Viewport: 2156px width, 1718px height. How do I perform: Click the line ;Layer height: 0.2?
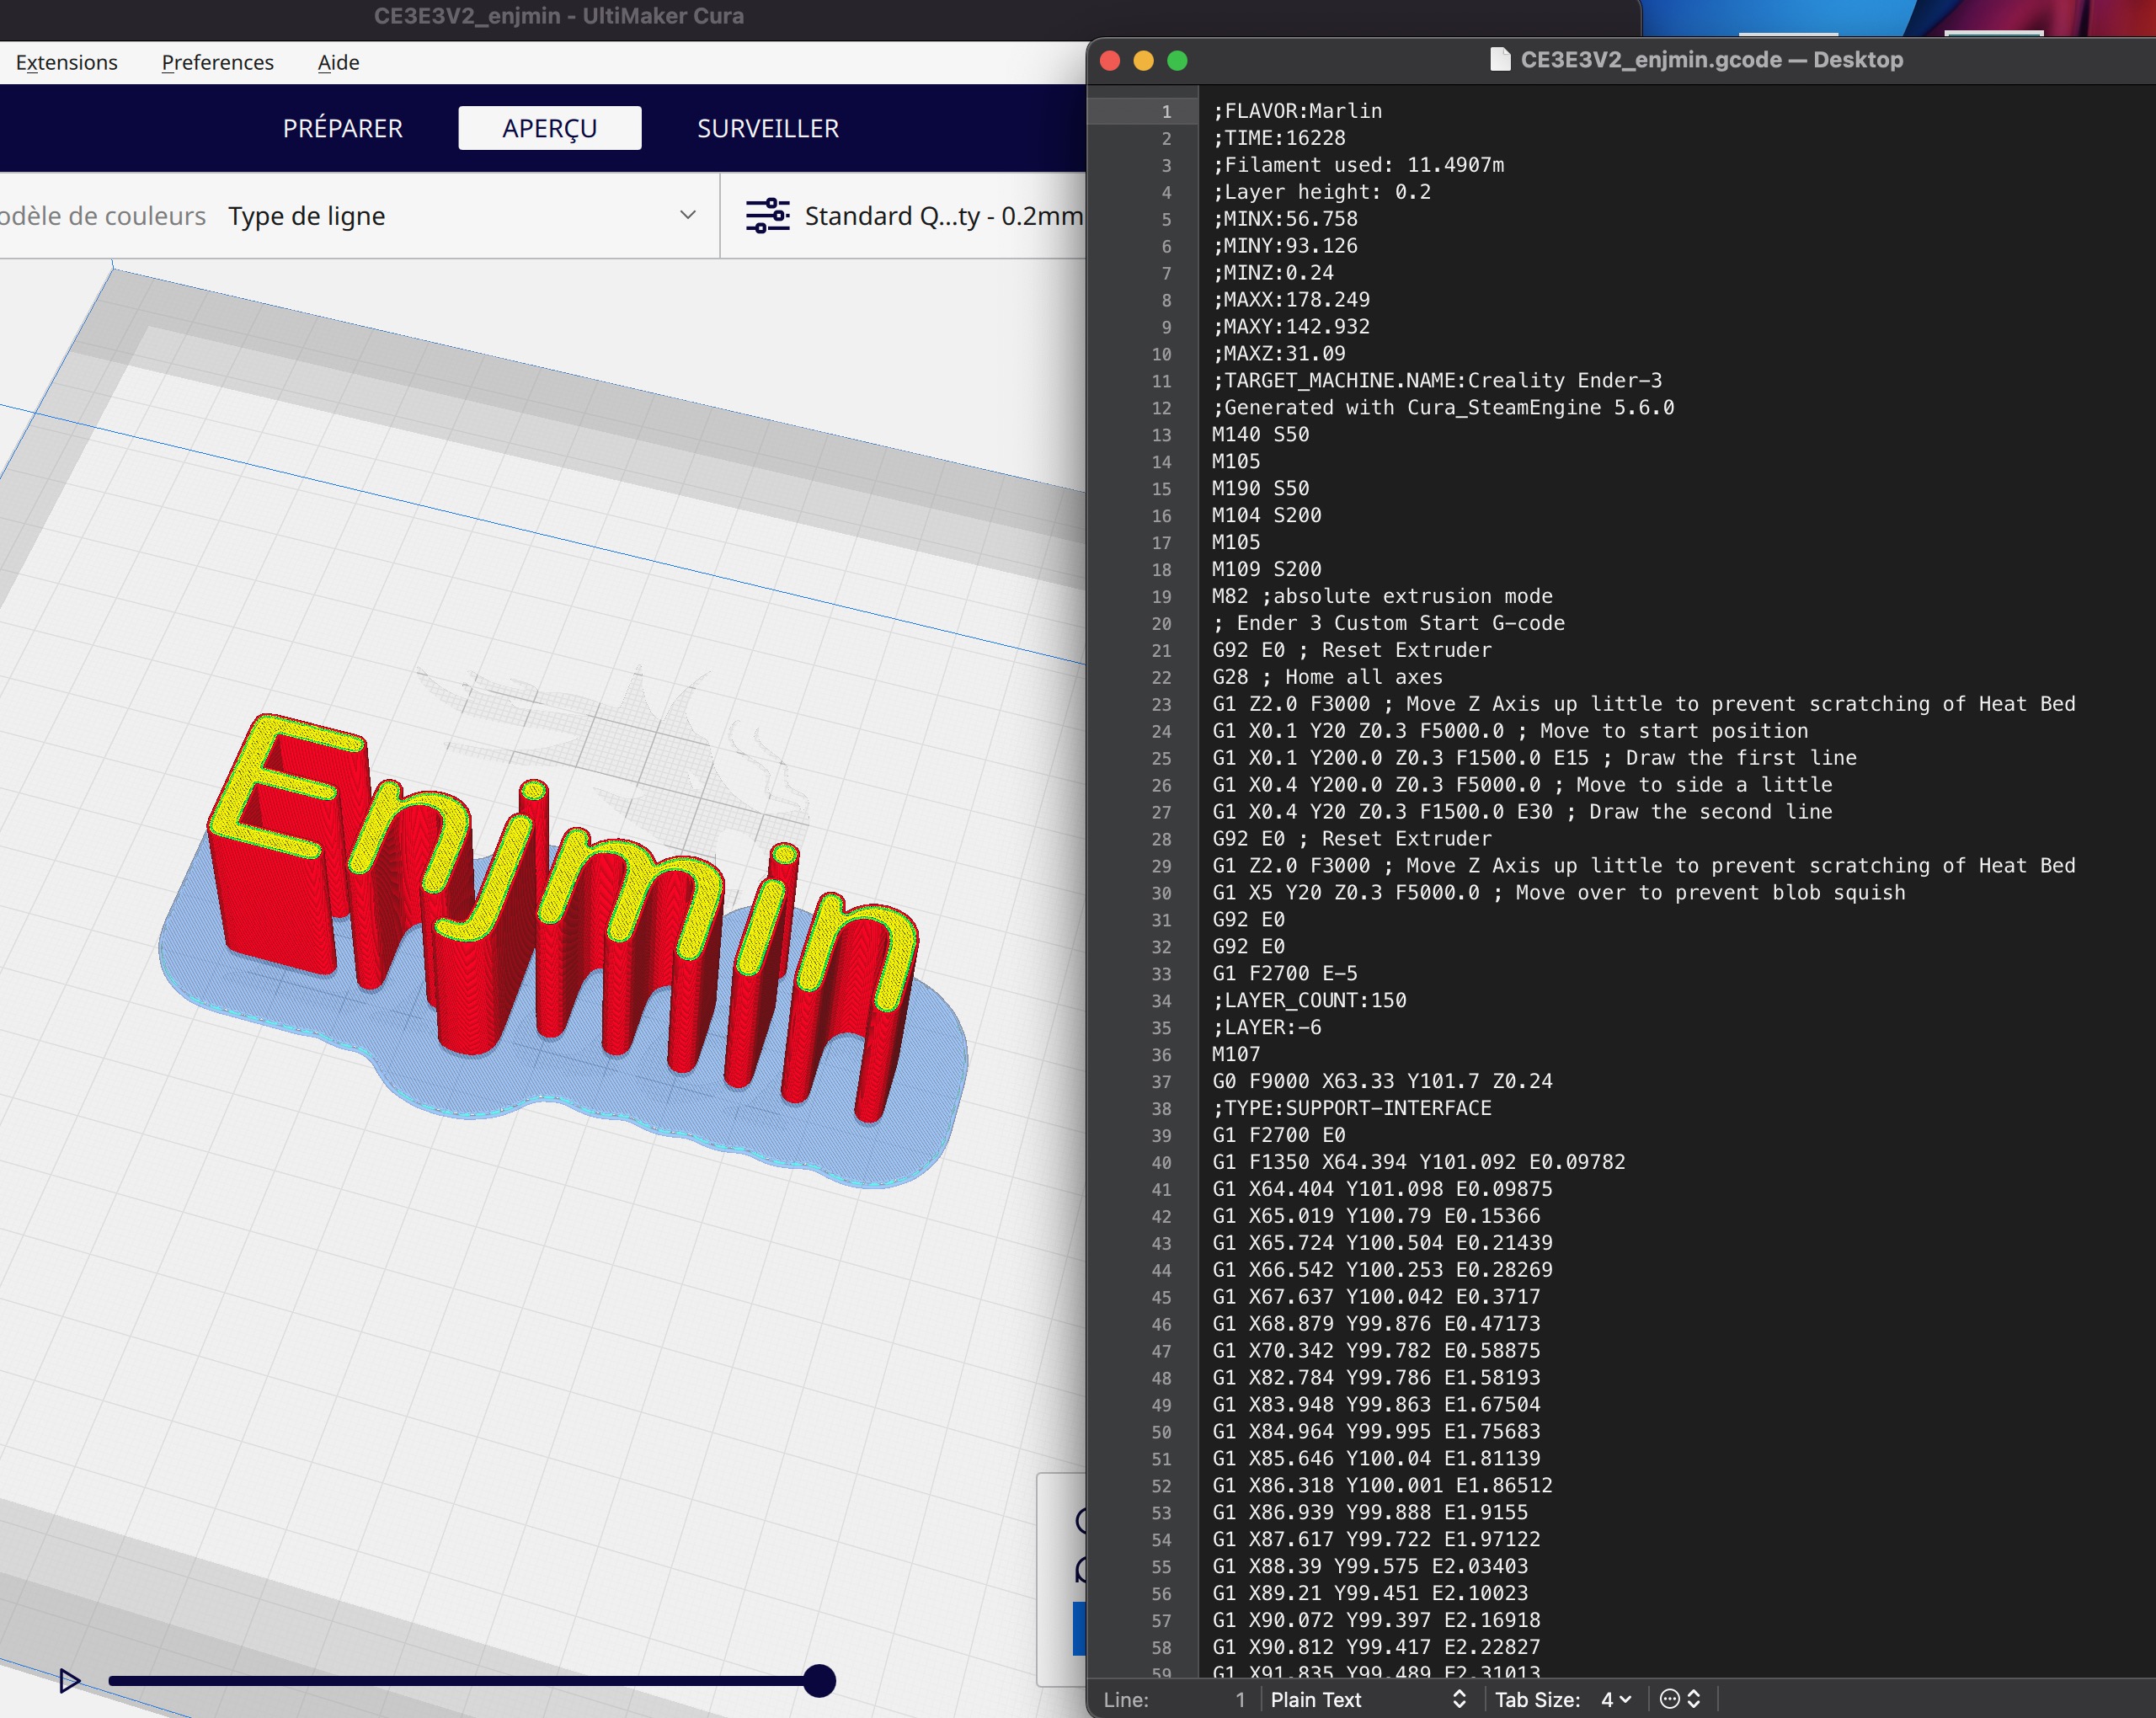coord(1322,192)
